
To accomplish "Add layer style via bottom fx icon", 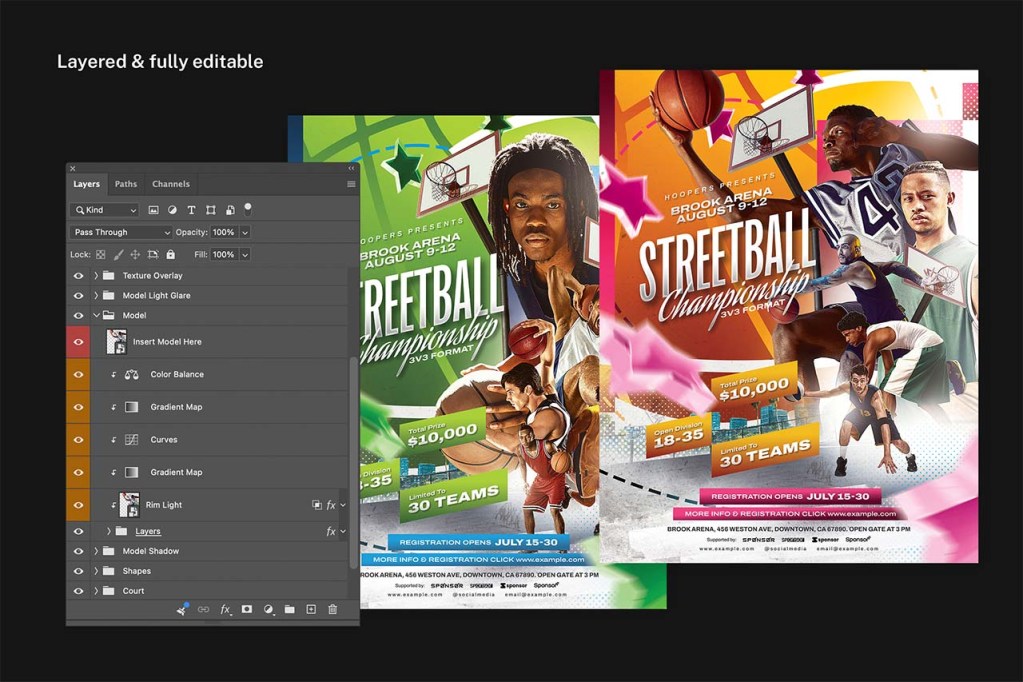I will pos(225,610).
